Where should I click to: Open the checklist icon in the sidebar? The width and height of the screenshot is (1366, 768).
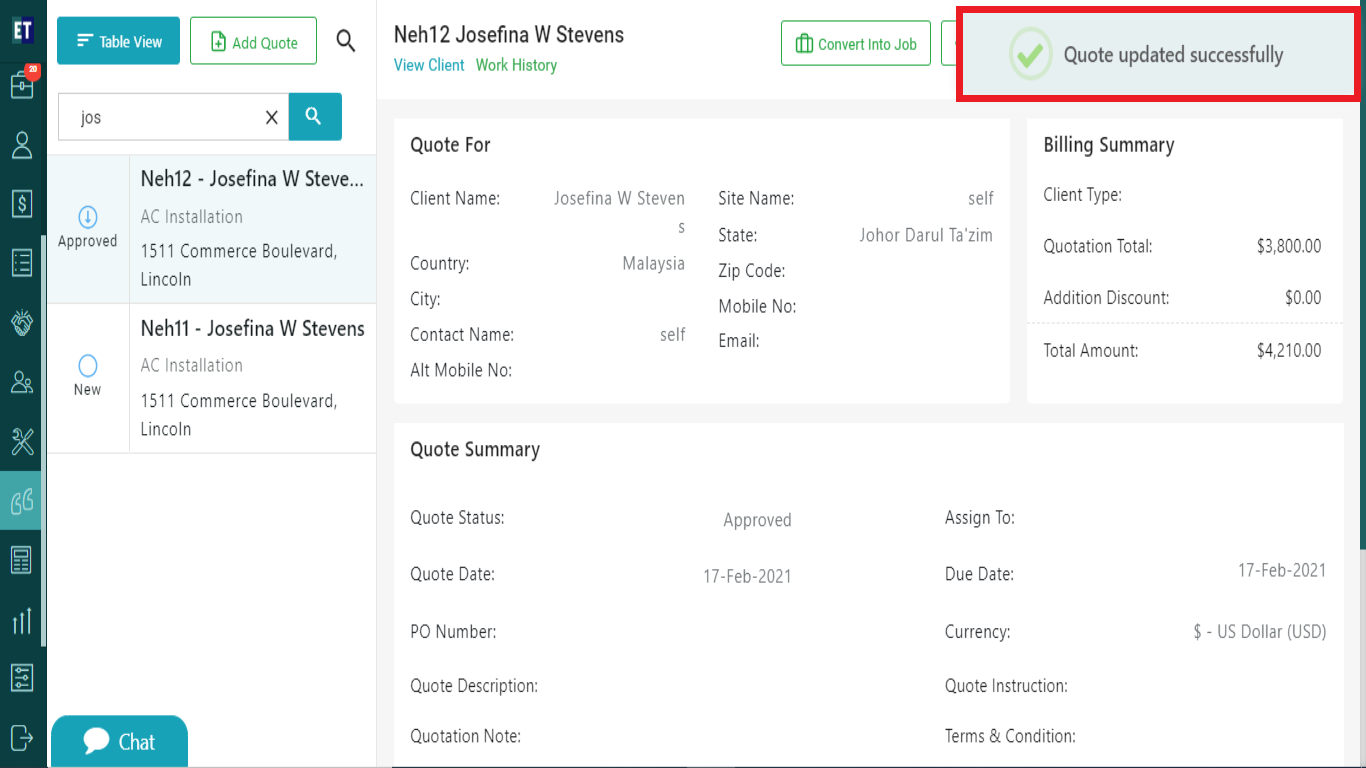coord(22,263)
